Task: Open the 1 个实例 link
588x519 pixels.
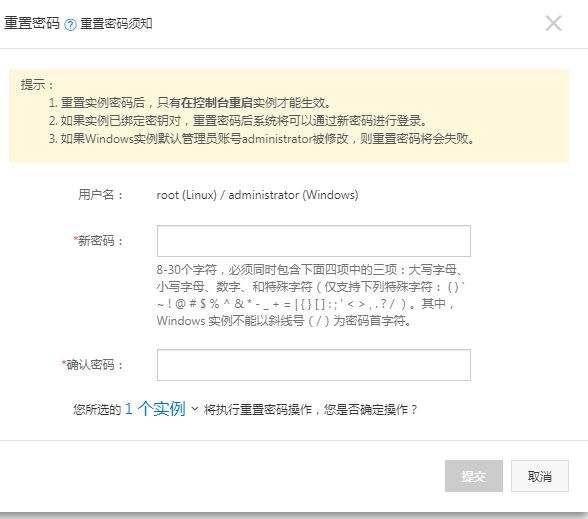Action: click(155, 409)
